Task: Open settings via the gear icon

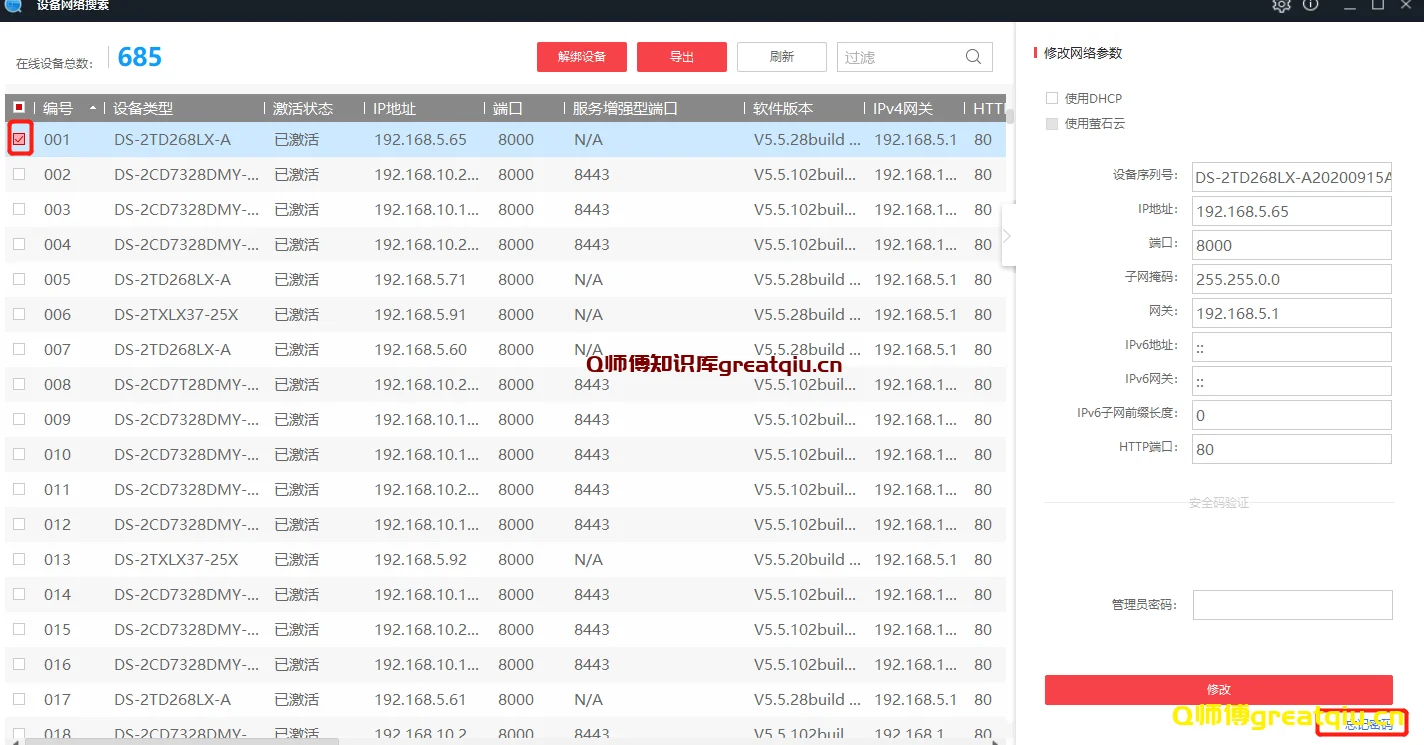Action: tap(1281, 6)
